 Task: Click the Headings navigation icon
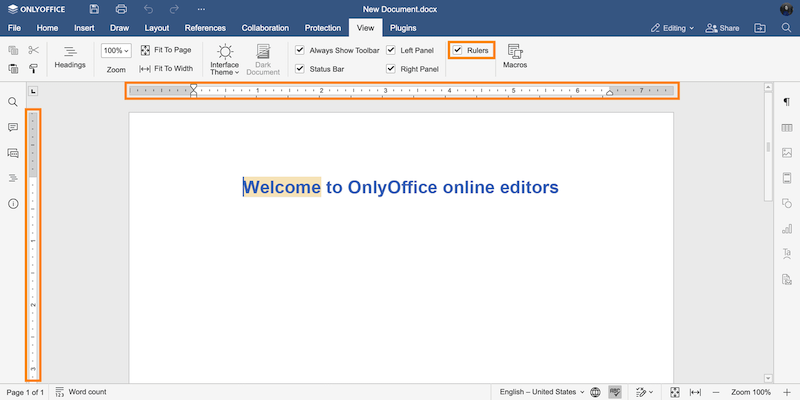tap(70, 56)
